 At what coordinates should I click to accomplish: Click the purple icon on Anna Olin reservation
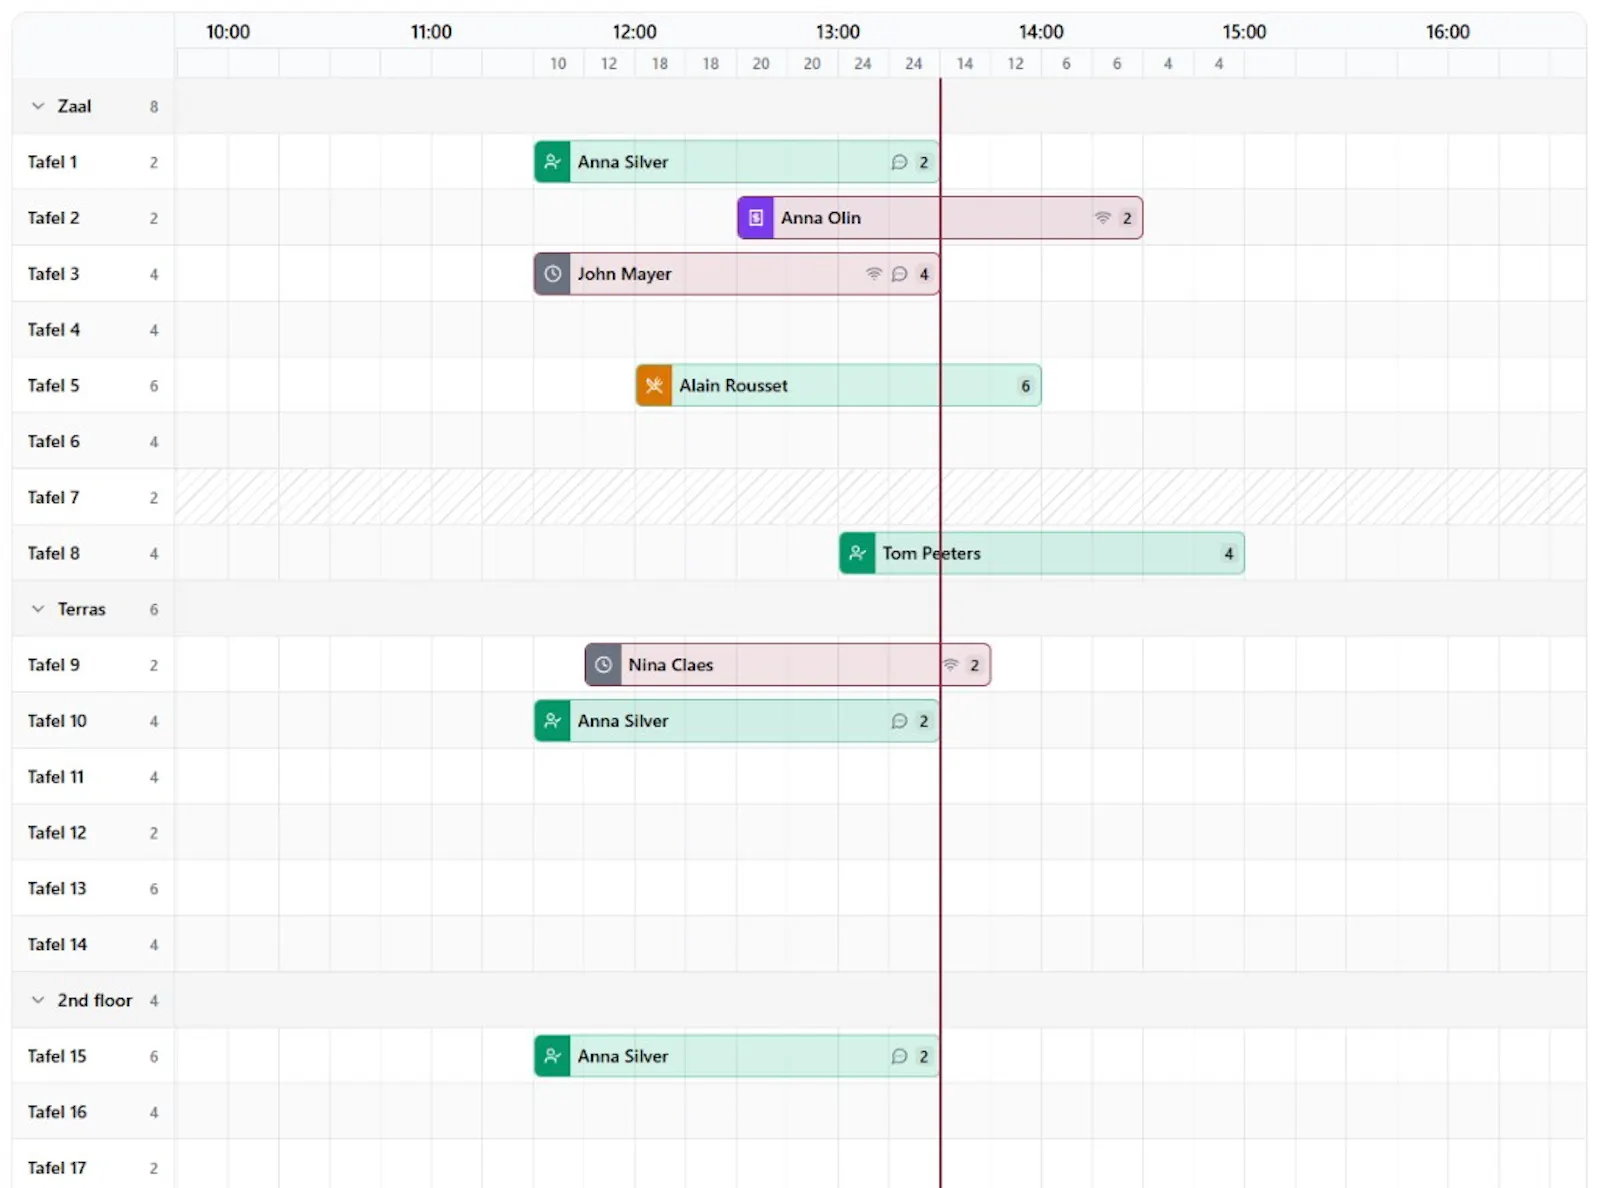(x=756, y=218)
